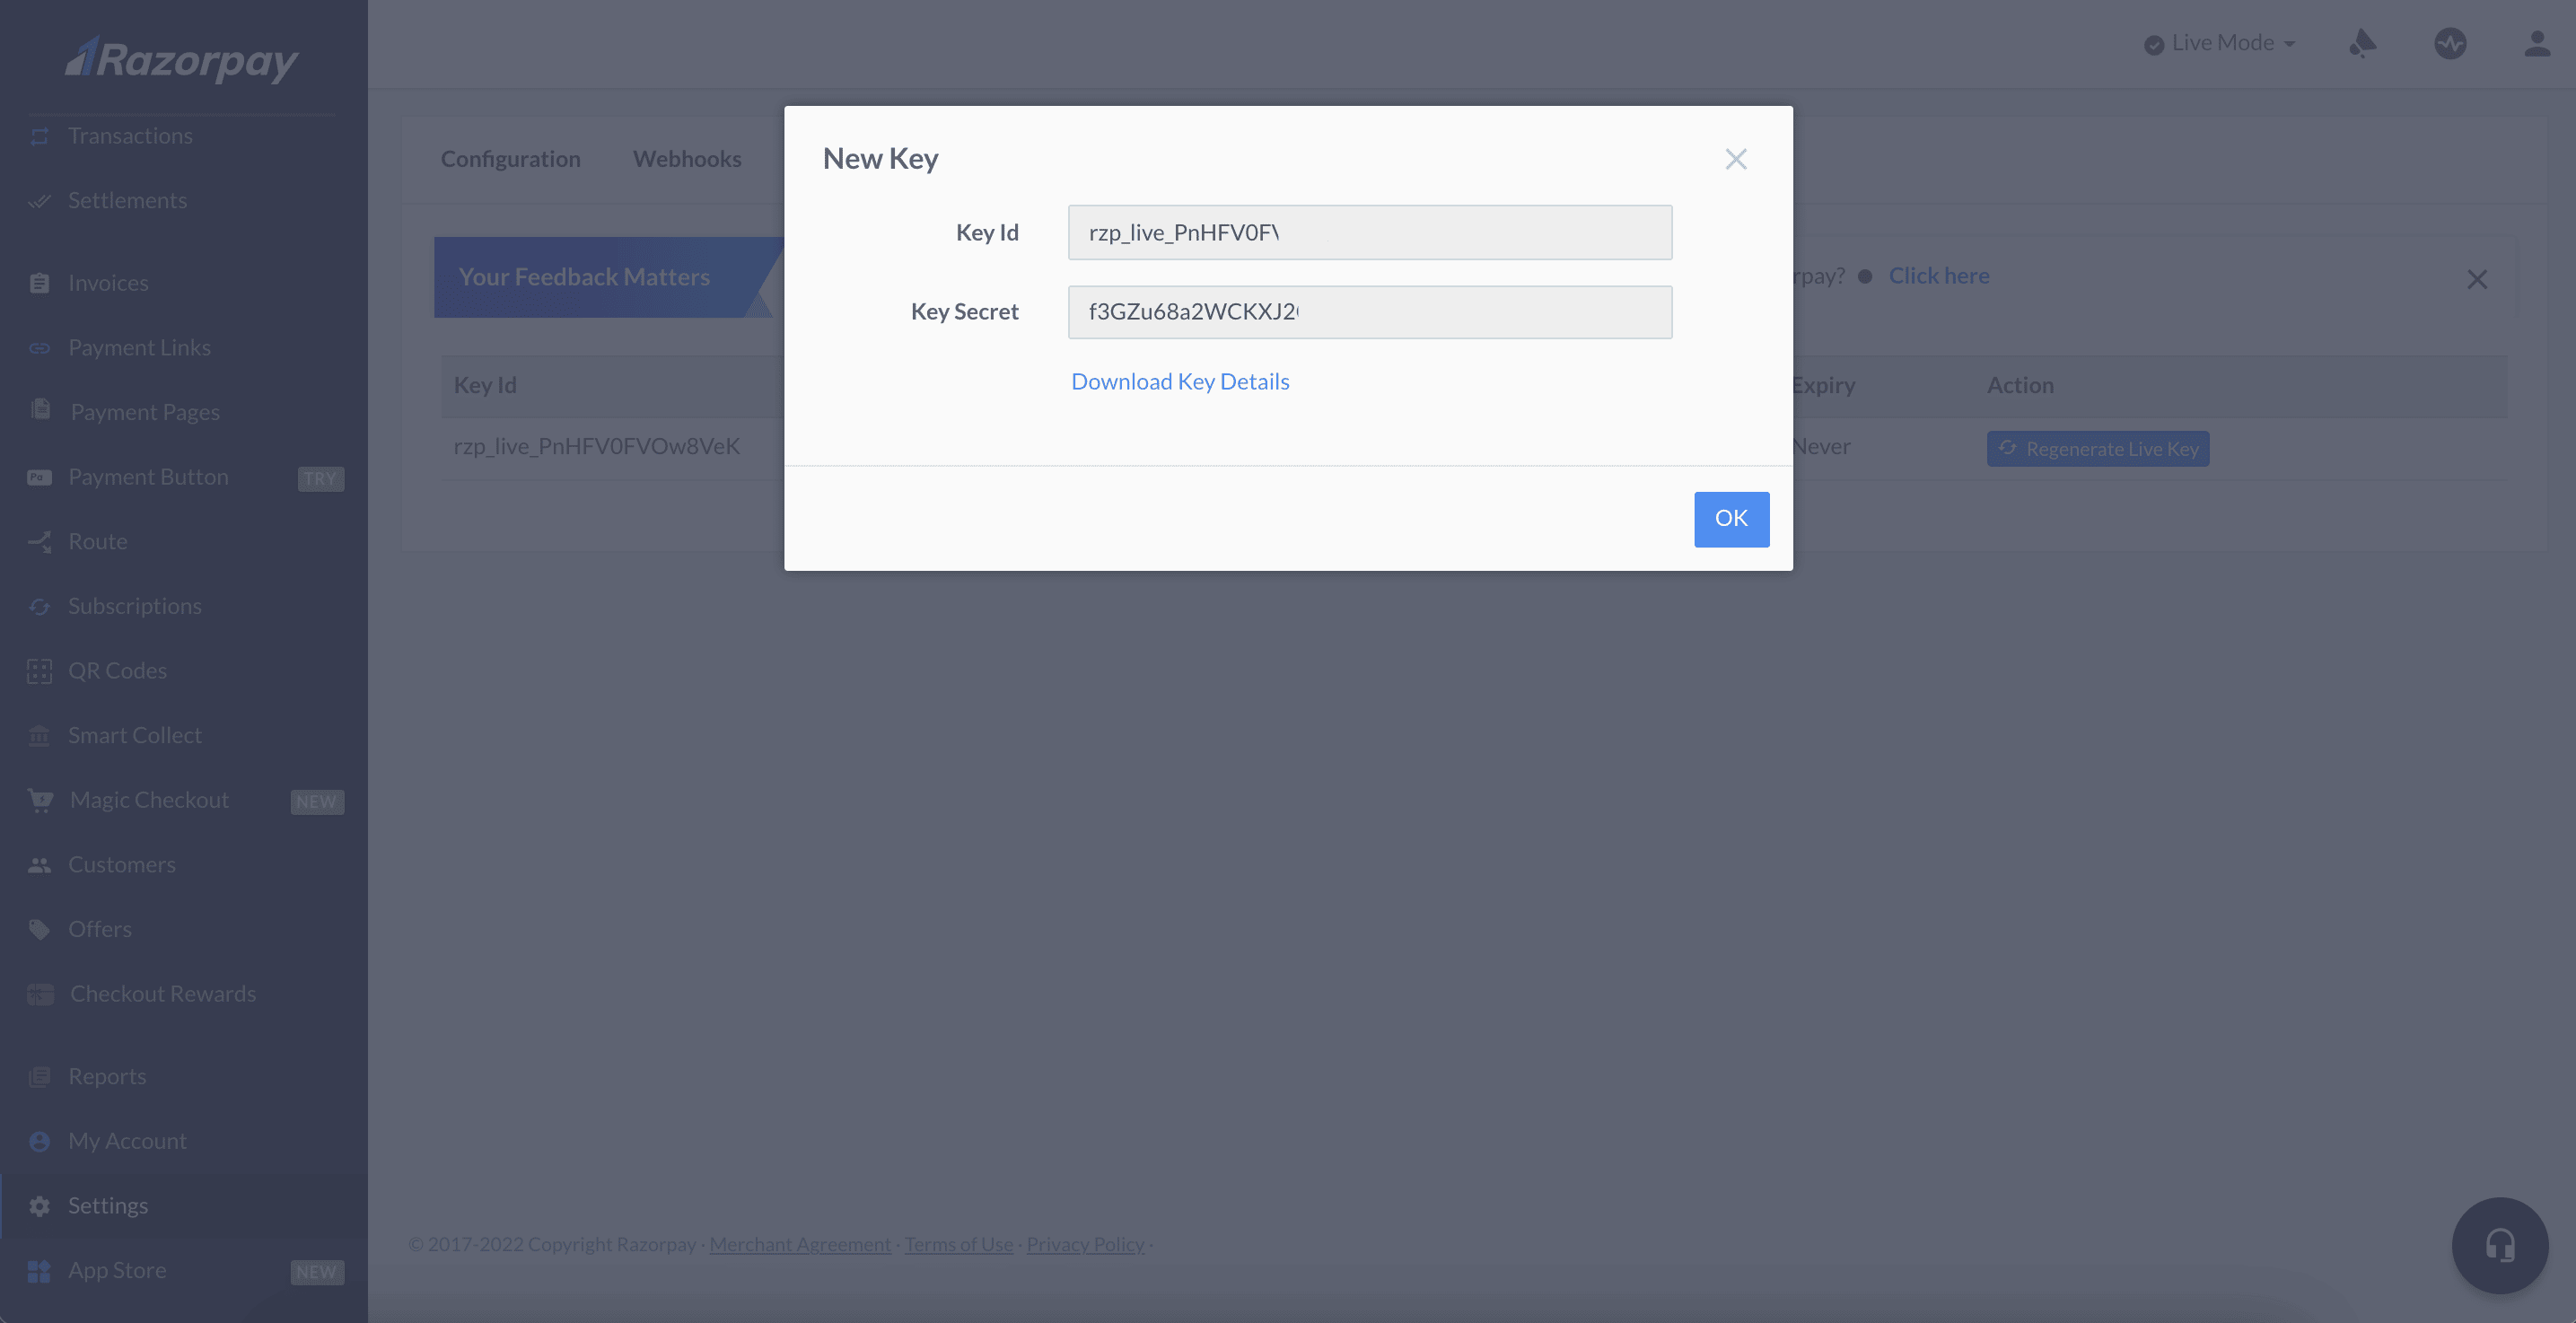Follow the Click here feedback link
2576x1323 pixels.
click(x=1939, y=276)
